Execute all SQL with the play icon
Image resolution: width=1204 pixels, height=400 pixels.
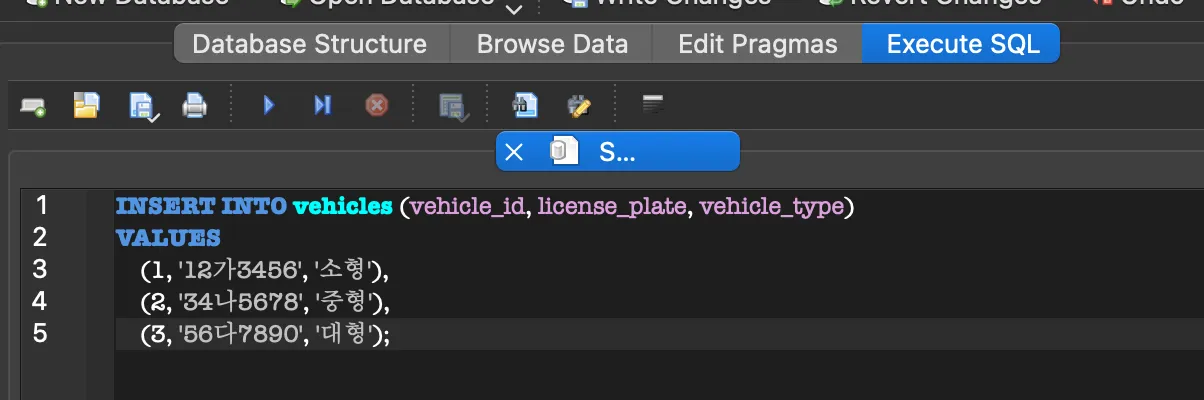[x=268, y=105]
